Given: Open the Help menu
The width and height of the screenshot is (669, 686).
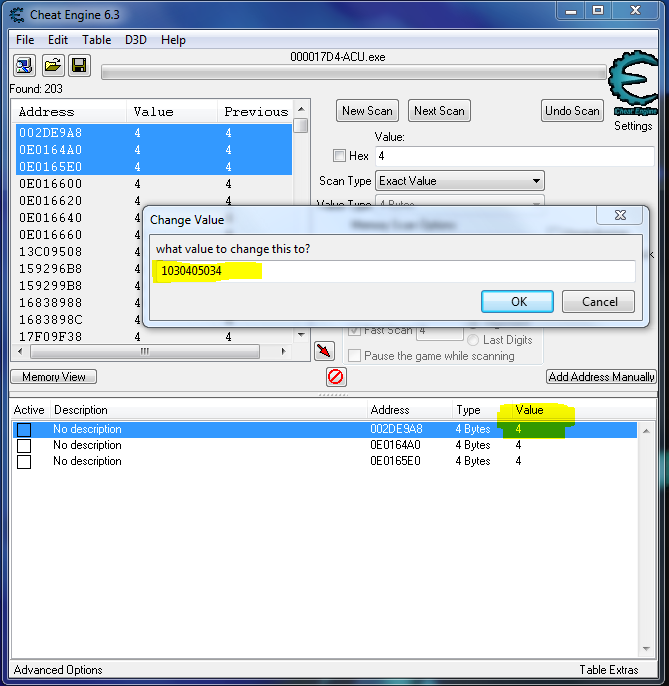Looking at the screenshot, I should pyautogui.click(x=173, y=40).
